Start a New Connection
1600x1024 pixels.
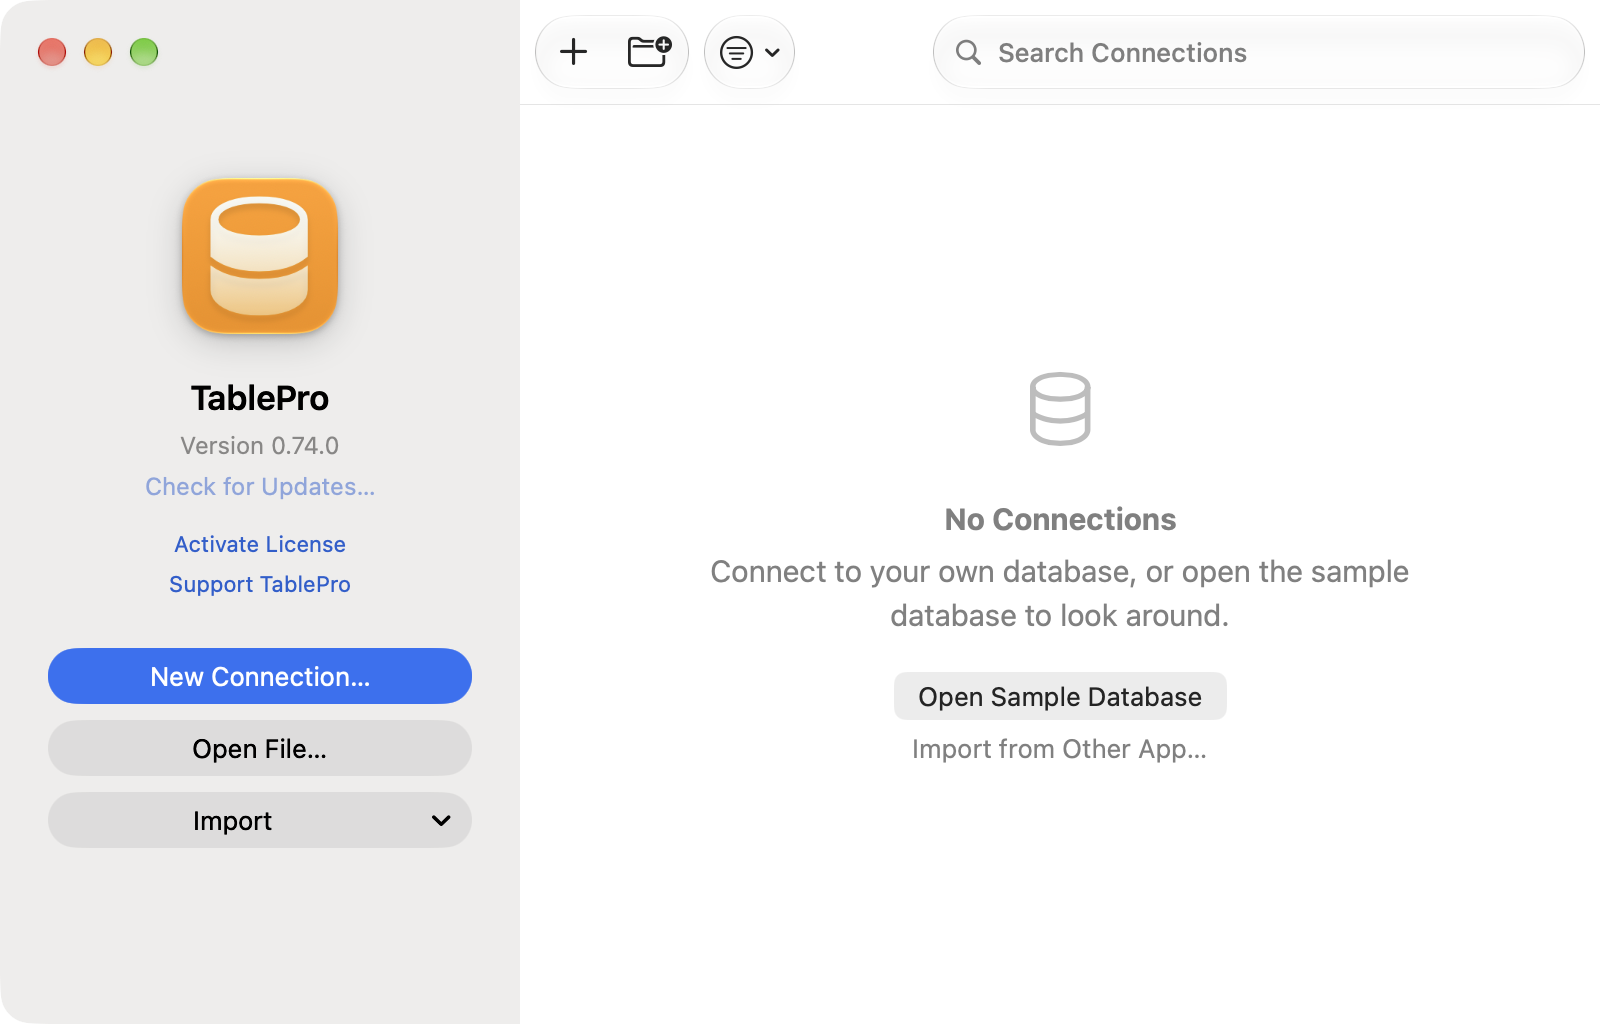[x=260, y=676]
